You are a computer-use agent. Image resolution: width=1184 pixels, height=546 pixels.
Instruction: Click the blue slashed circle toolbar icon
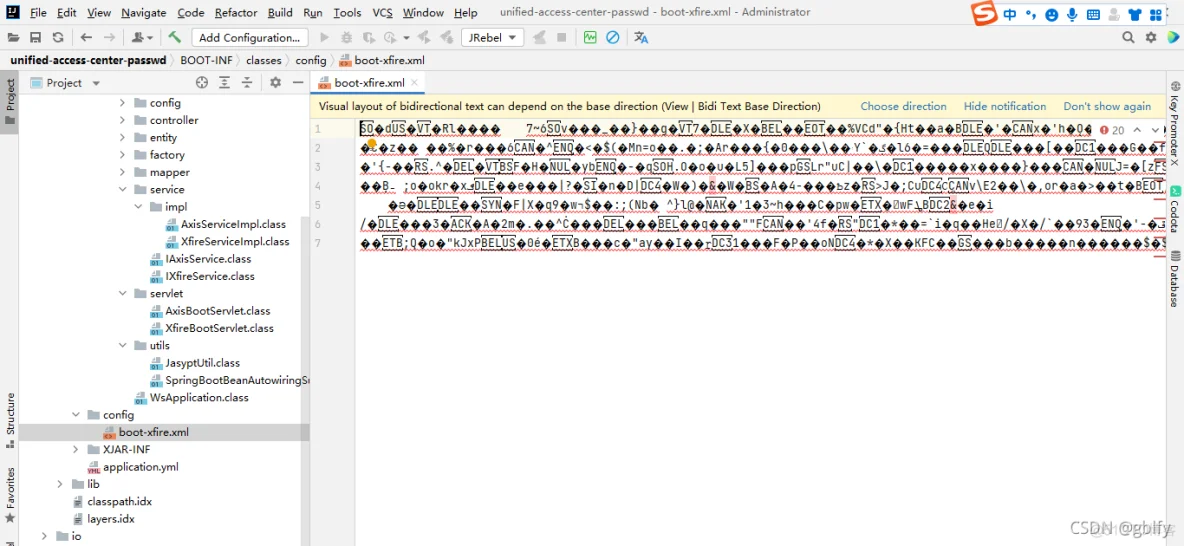coord(612,37)
